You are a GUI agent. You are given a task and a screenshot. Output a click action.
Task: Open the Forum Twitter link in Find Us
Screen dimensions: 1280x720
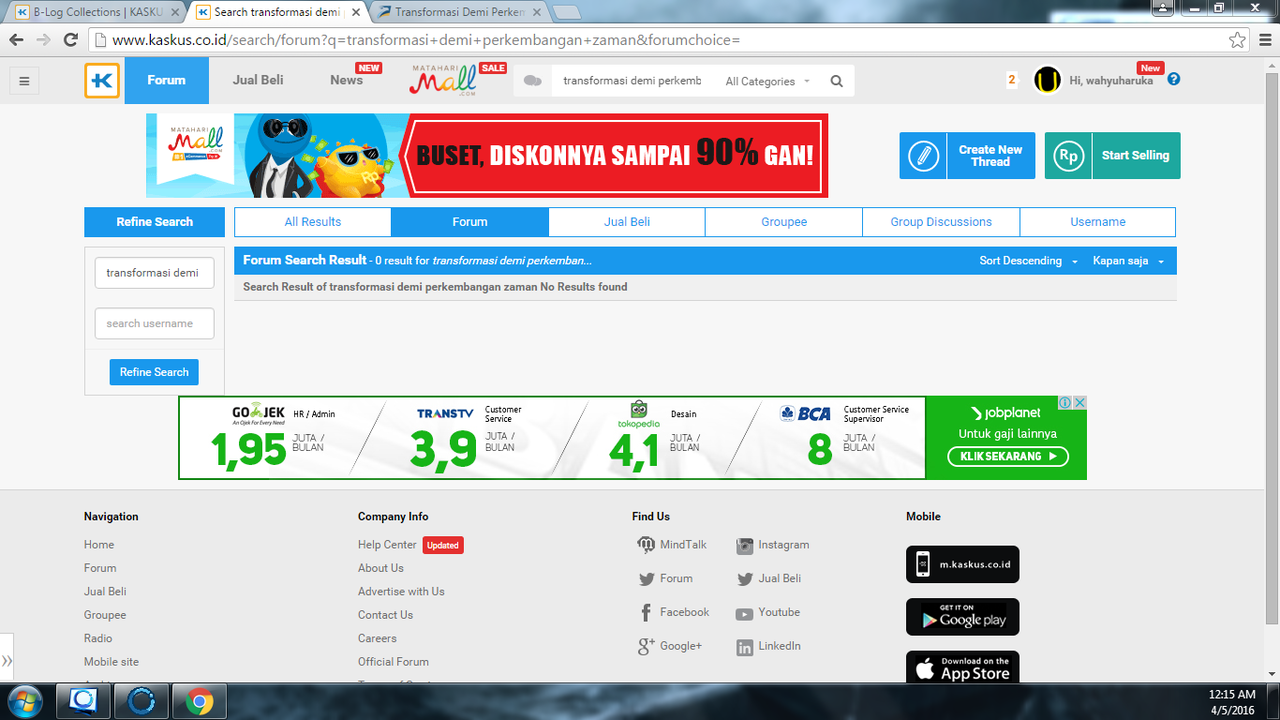(665, 579)
